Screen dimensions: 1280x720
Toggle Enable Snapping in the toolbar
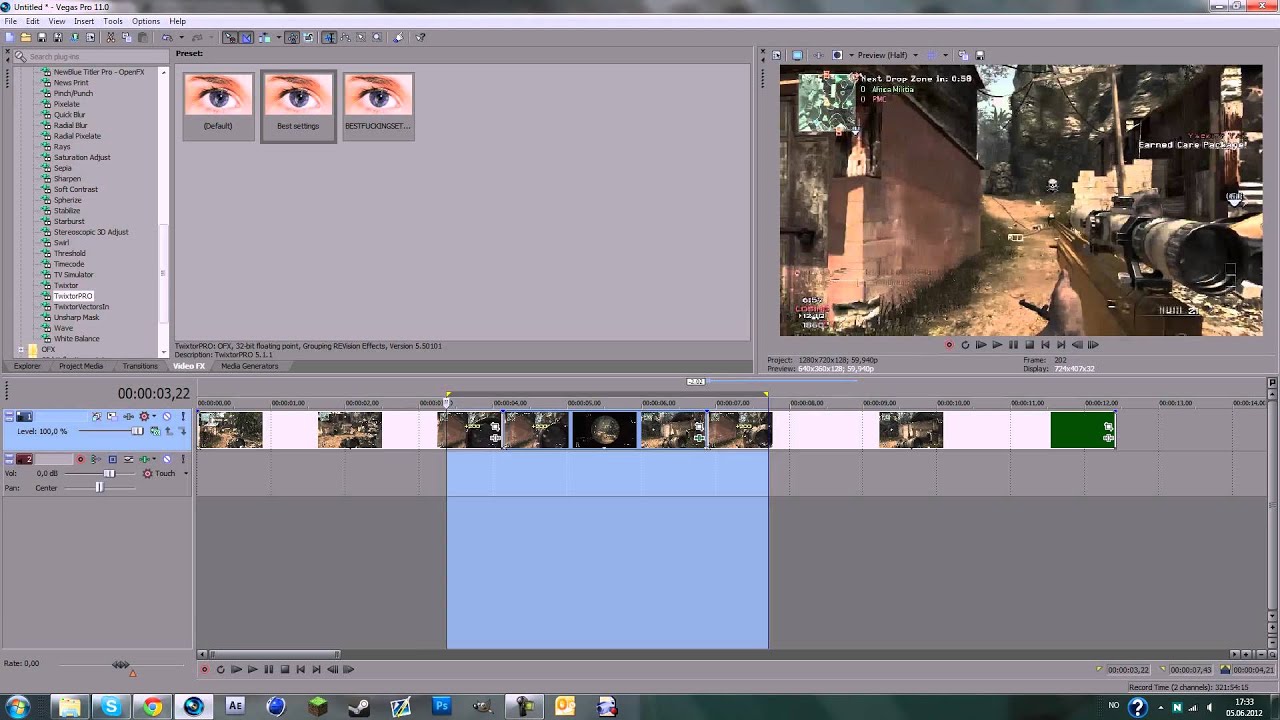point(229,37)
